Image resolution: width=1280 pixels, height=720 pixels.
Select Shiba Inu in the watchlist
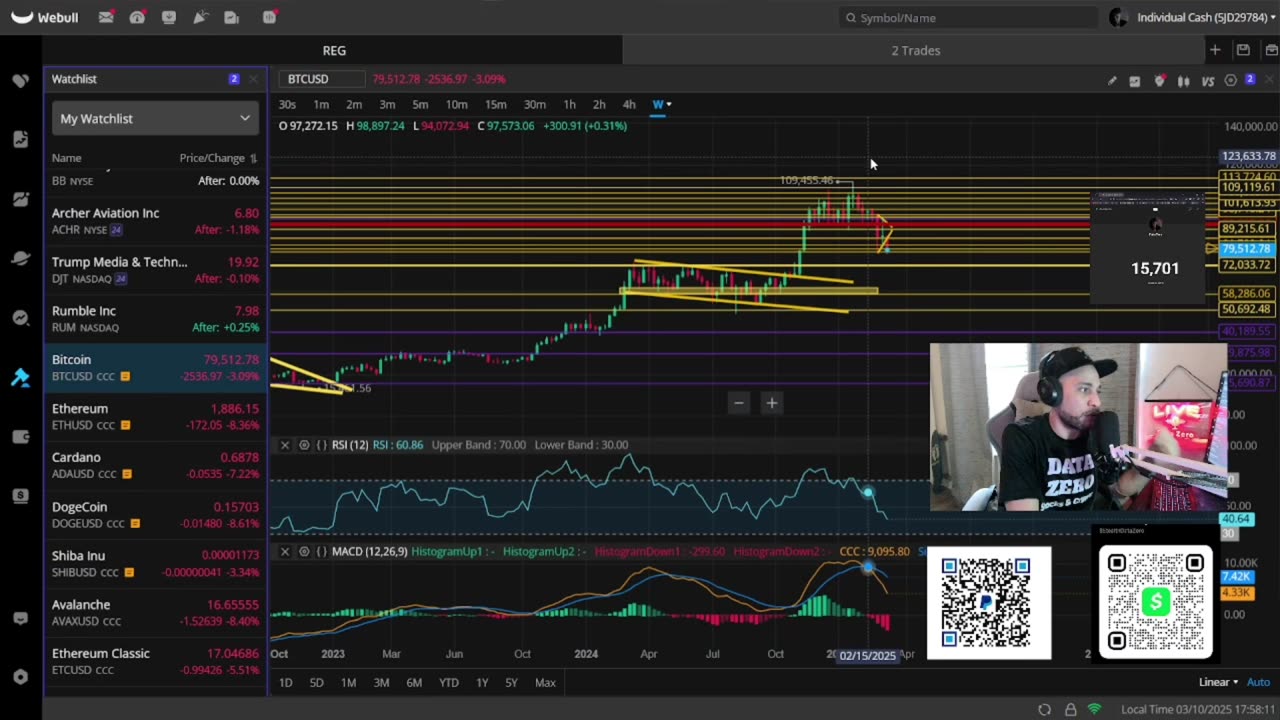click(155, 564)
